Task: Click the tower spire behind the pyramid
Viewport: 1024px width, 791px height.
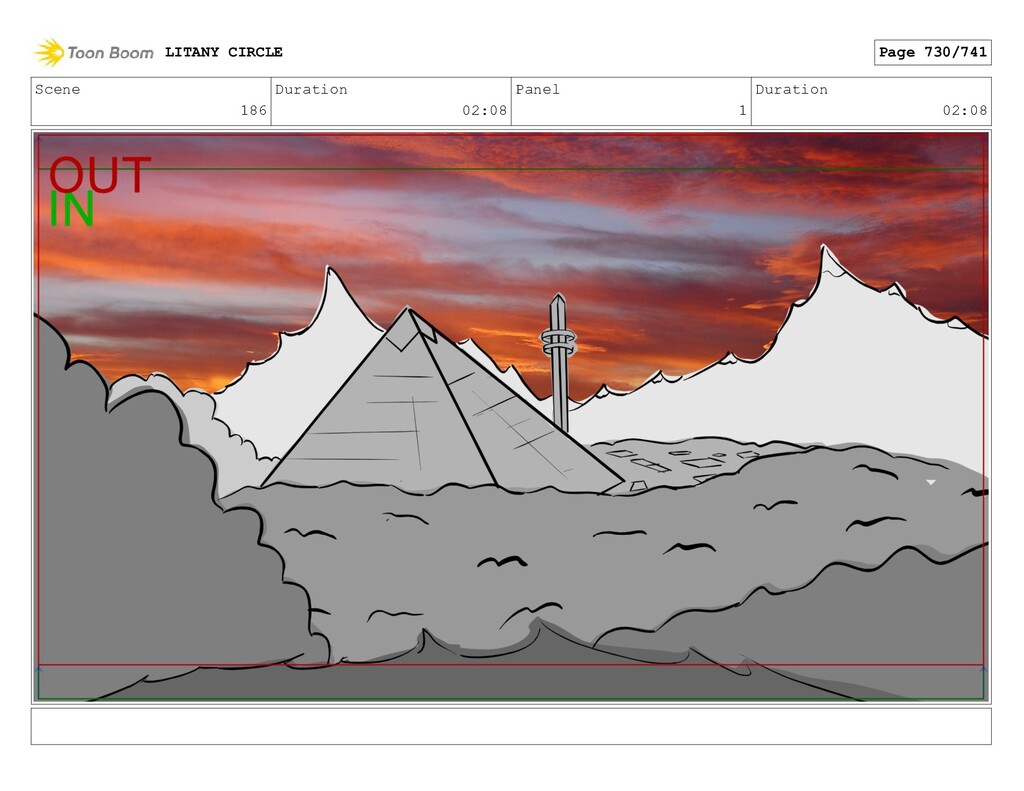Action: pos(558,361)
